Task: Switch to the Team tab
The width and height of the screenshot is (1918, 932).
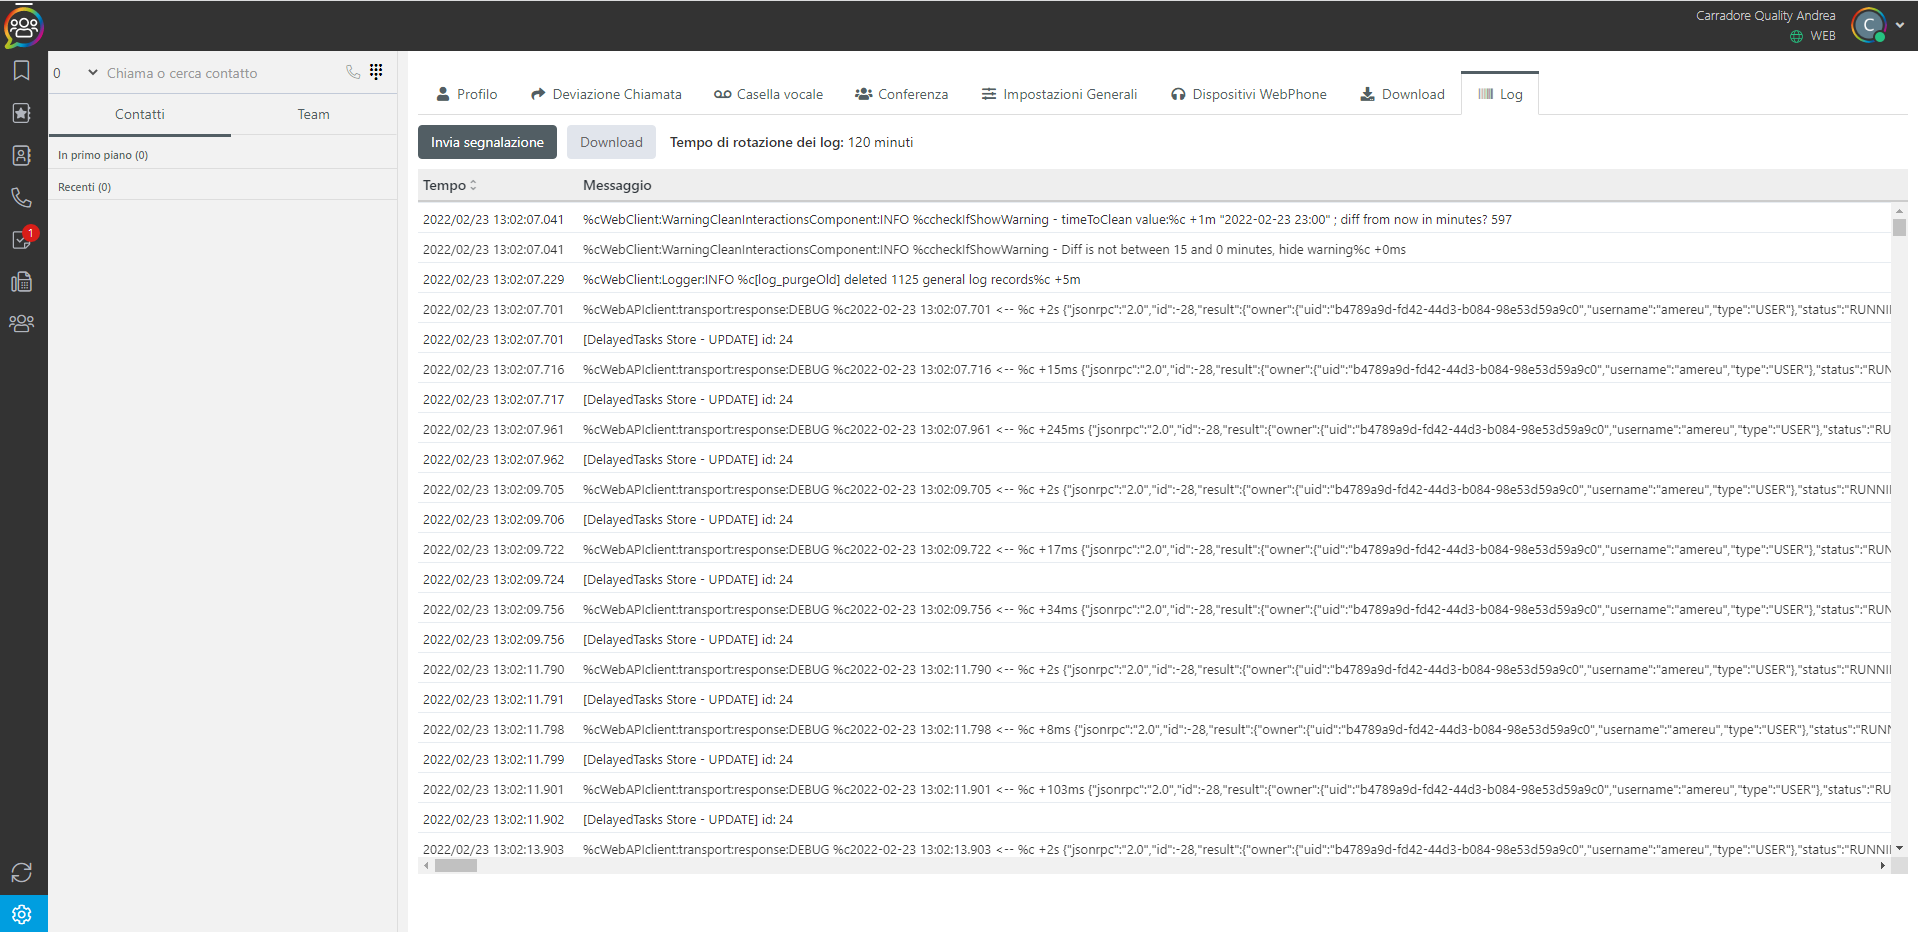Action: click(x=313, y=114)
